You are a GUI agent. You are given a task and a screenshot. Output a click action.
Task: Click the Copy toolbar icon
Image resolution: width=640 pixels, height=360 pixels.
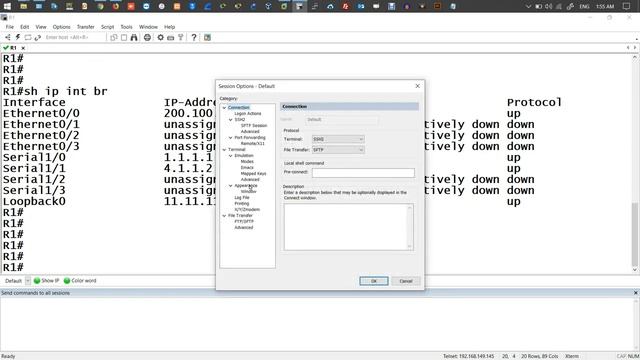[x=113, y=37]
